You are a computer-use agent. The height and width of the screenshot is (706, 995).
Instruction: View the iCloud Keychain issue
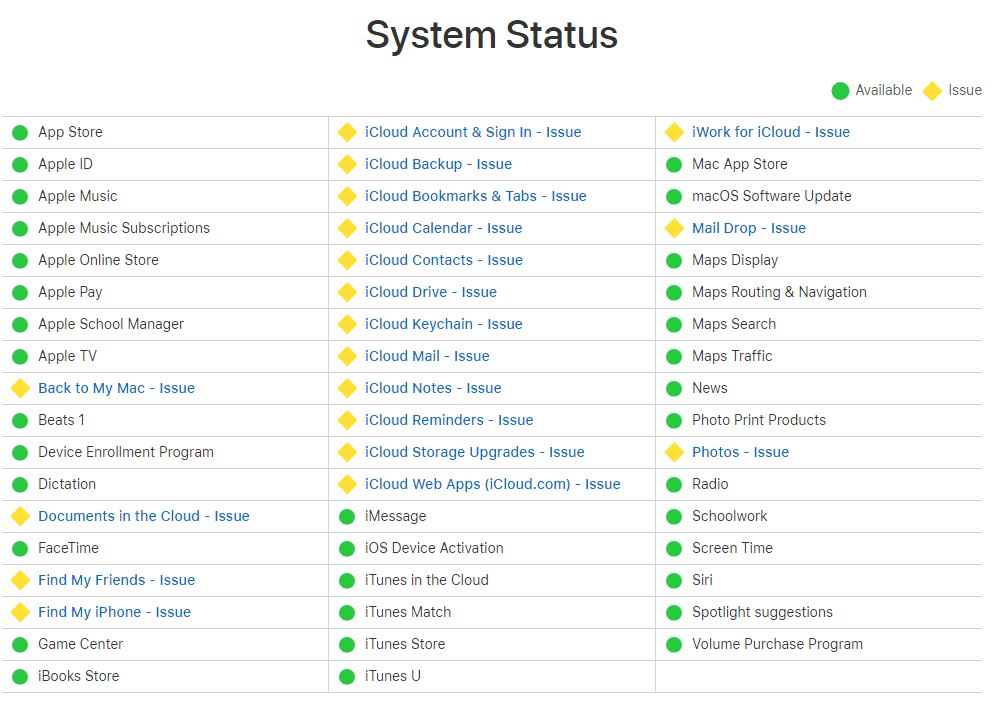[444, 324]
